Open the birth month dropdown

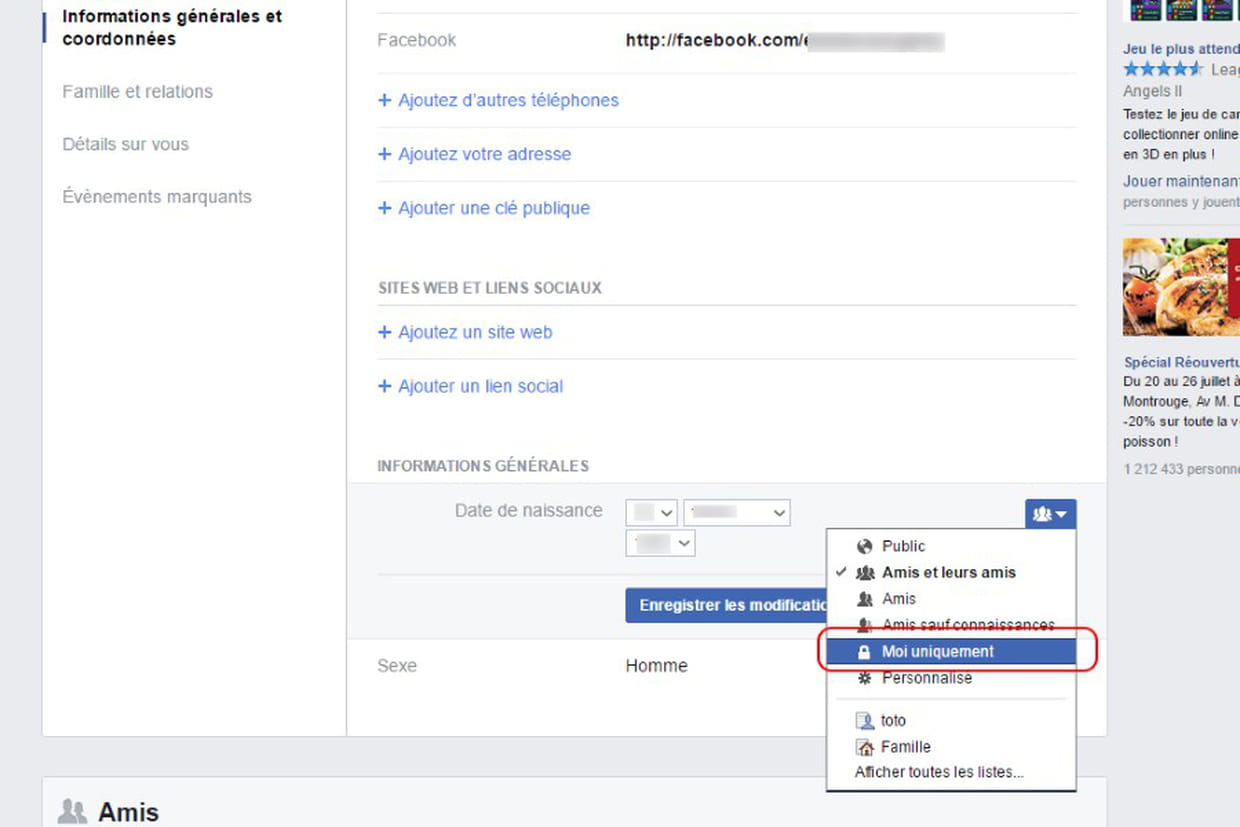pyautogui.click(x=737, y=513)
